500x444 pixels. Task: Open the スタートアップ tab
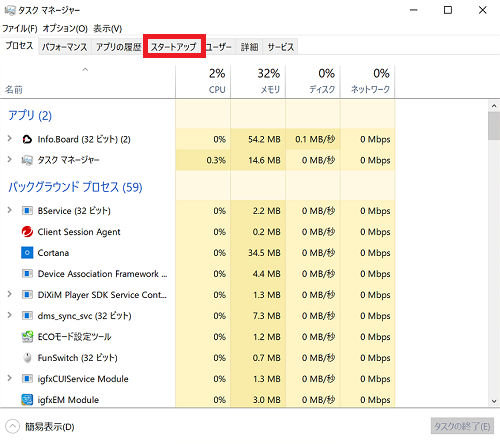point(174,47)
